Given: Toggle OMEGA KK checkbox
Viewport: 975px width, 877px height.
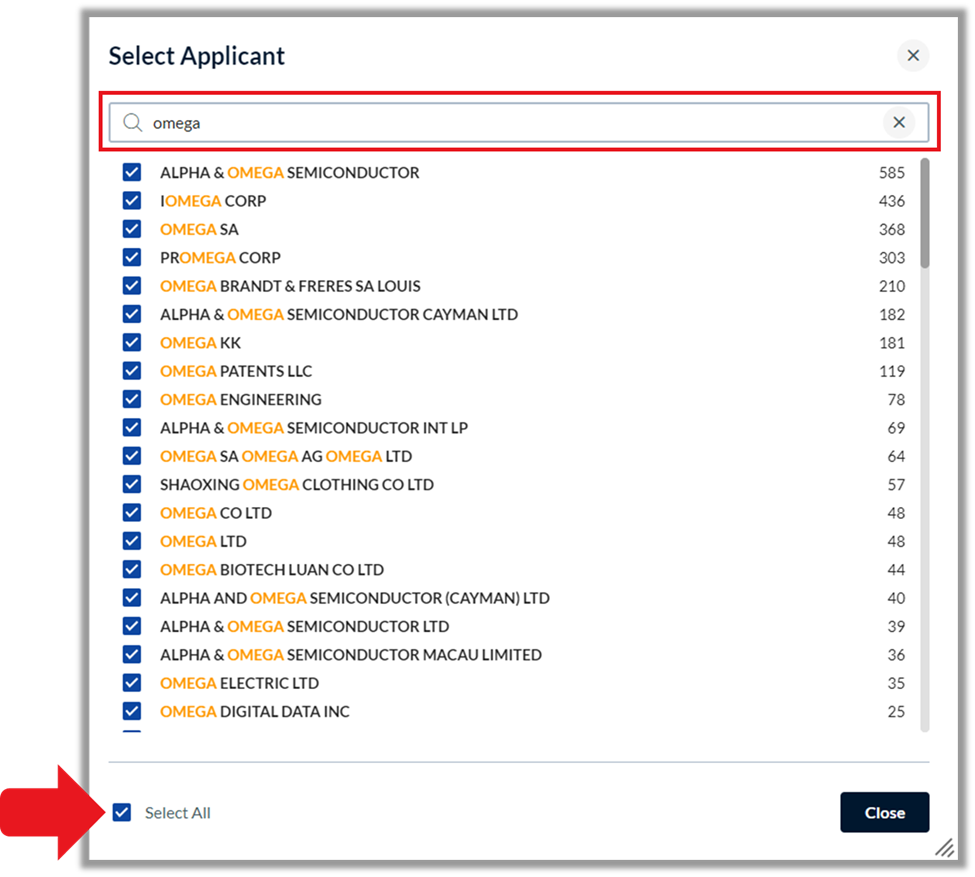Looking at the screenshot, I should [x=132, y=343].
